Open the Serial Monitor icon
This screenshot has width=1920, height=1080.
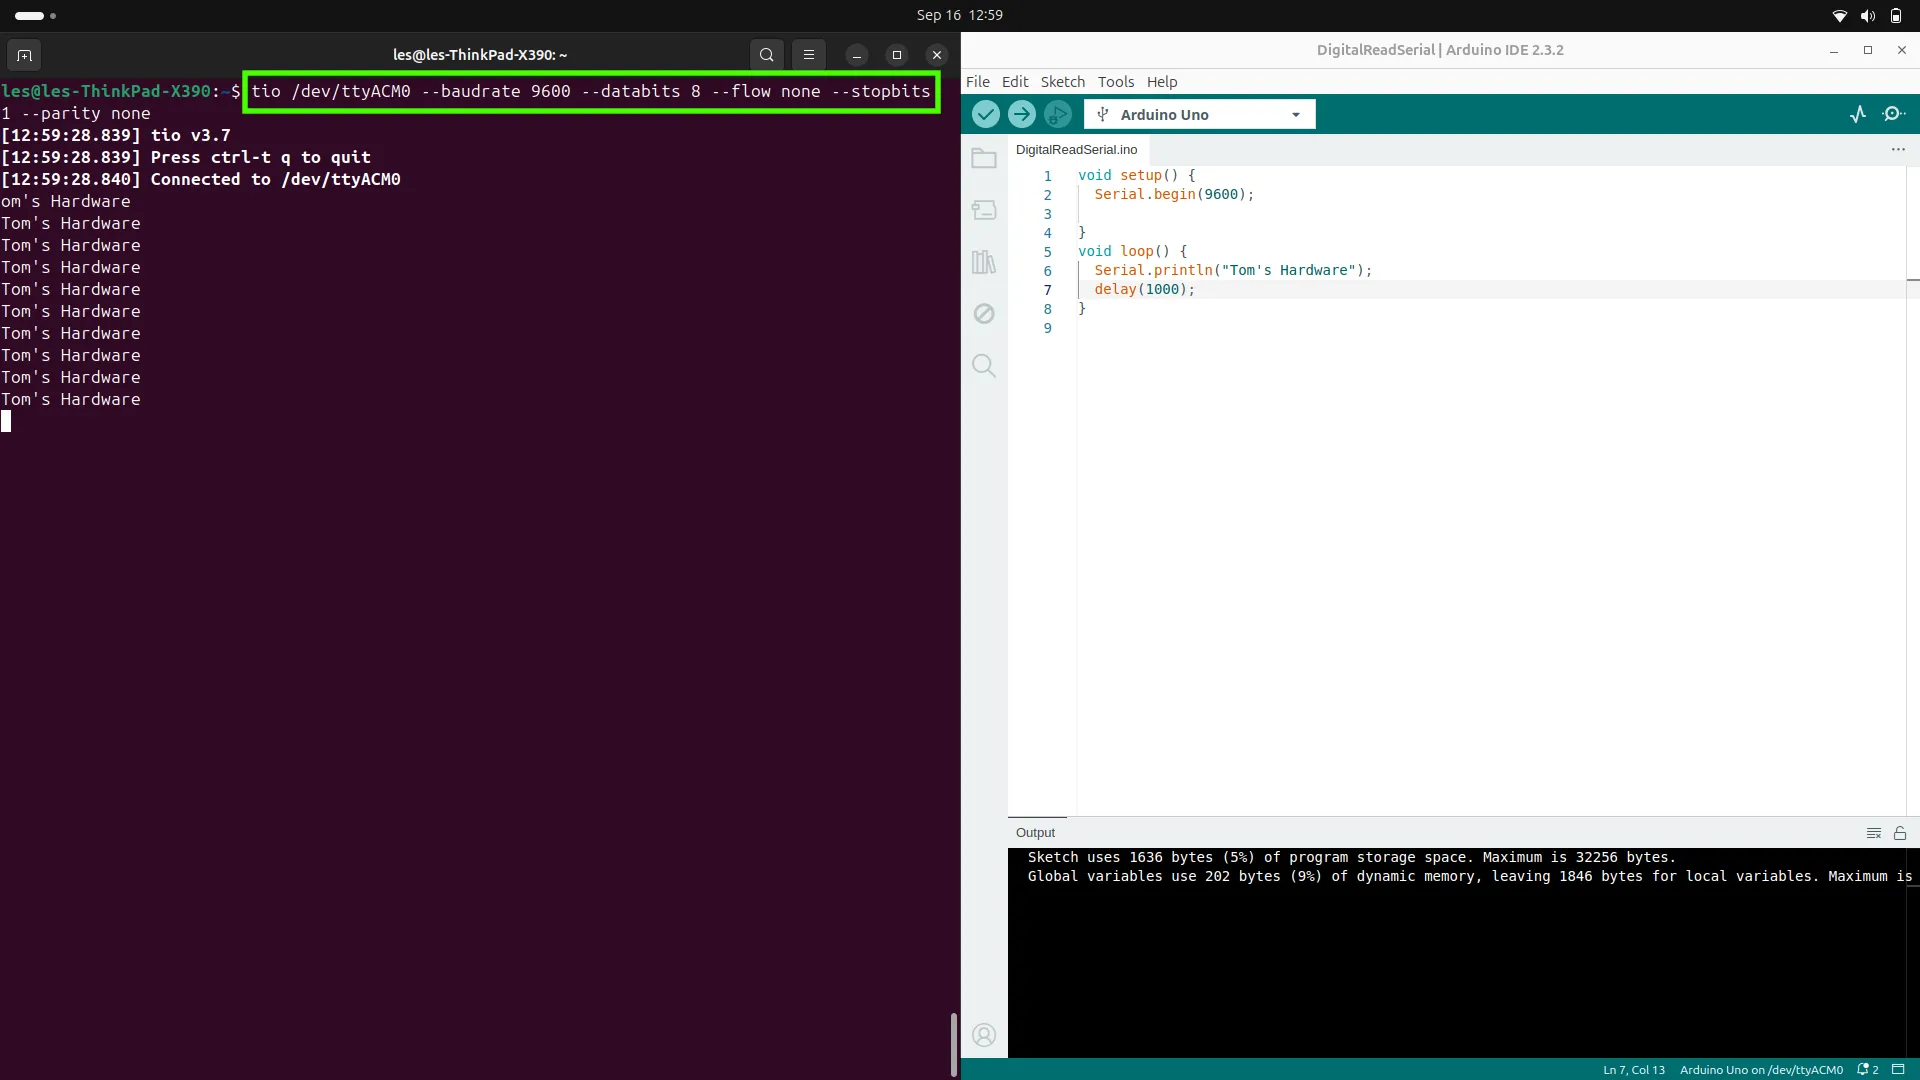[x=1894, y=115]
